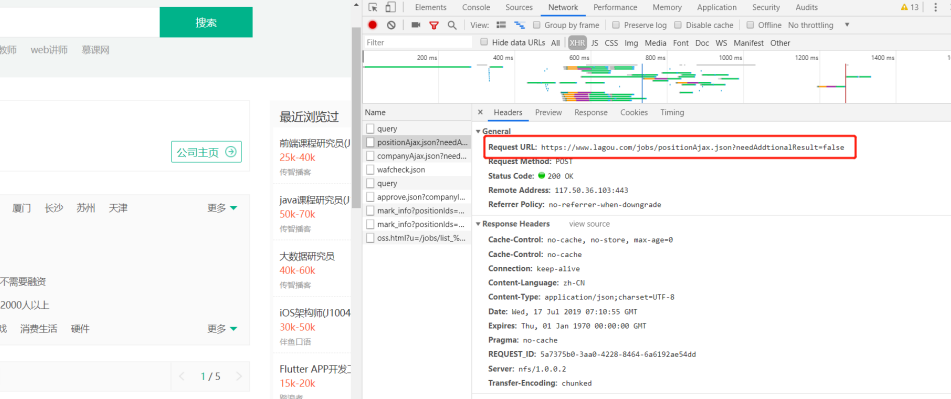Click the 公司主页 button
This screenshot has width=951, height=399.
pos(206,152)
